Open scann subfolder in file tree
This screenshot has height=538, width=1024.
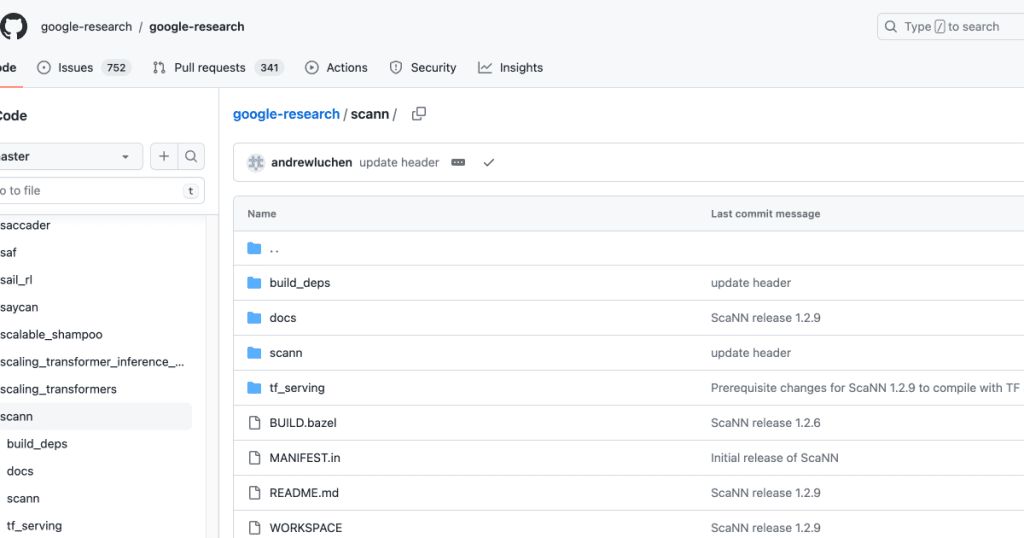tap(23, 499)
